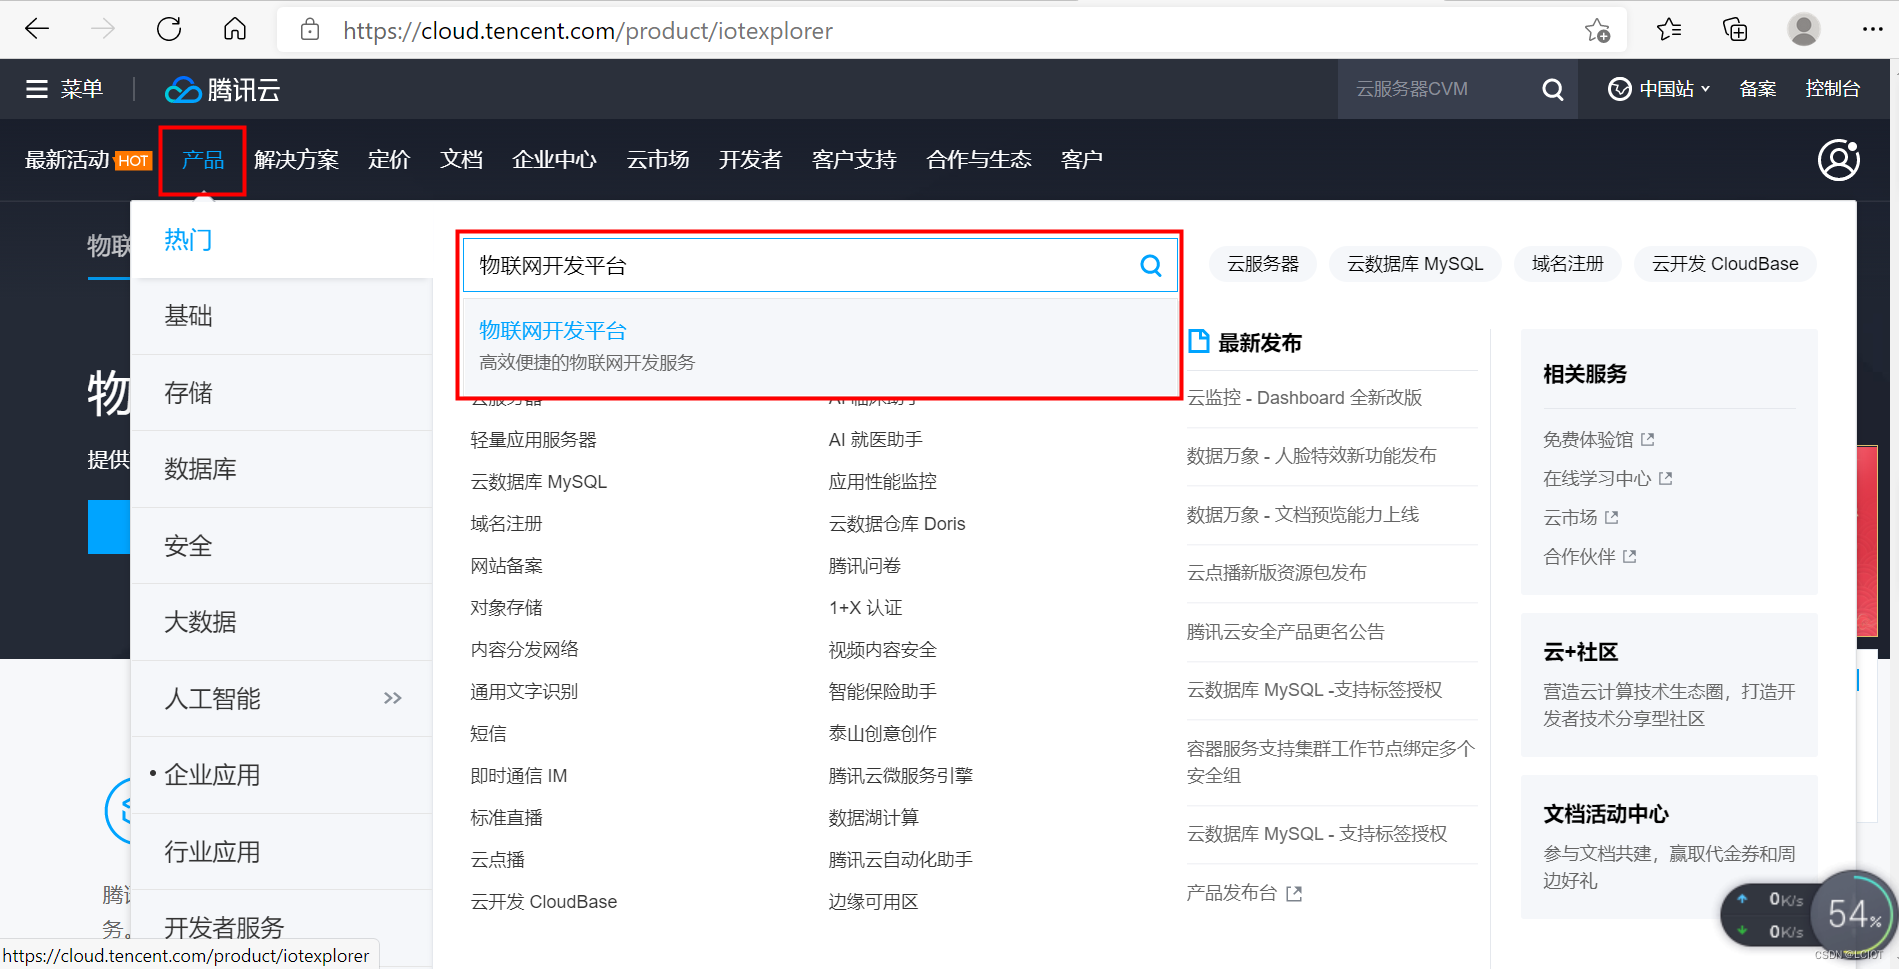
Task: Click the search magnifier in the top header
Action: click(x=1552, y=89)
